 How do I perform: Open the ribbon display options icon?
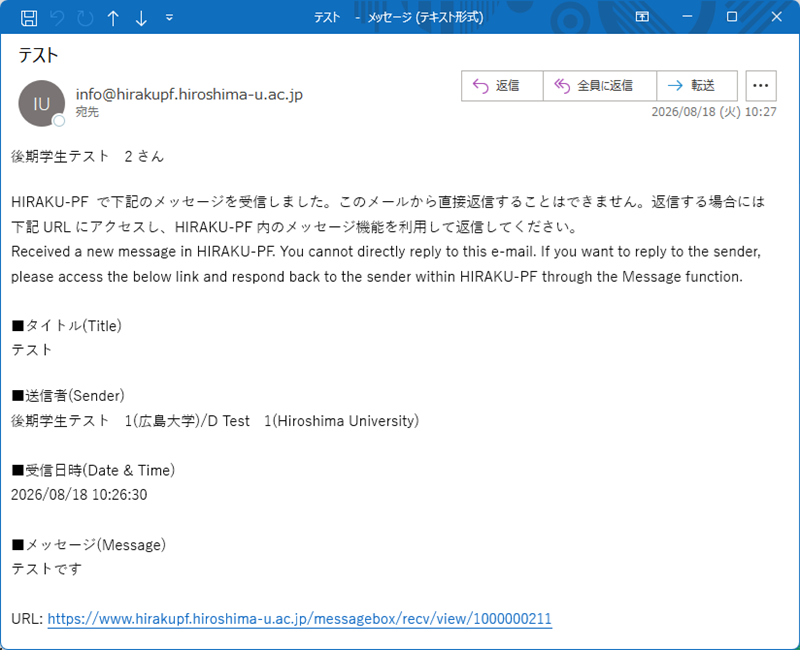(x=642, y=17)
